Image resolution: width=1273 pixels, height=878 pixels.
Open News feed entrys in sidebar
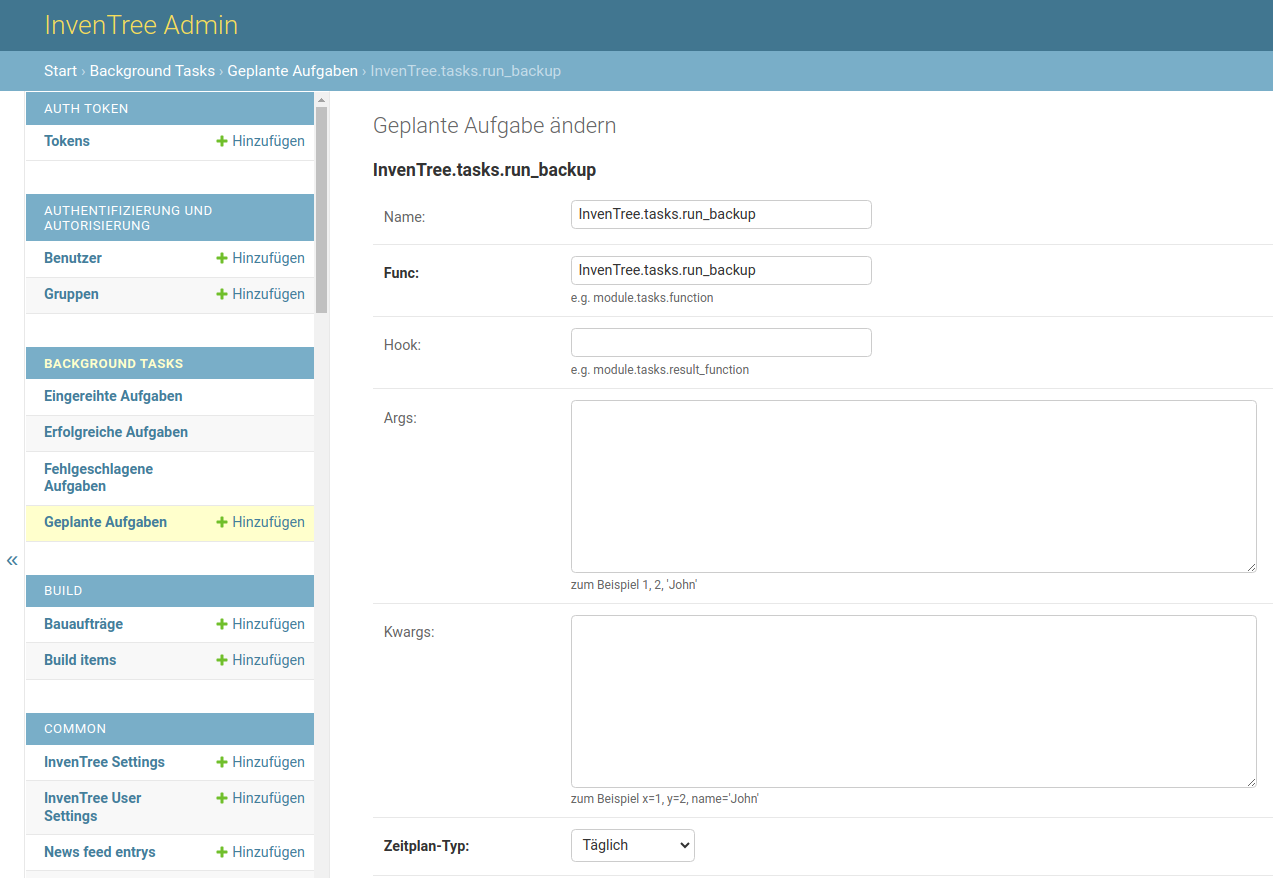pyautogui.click(x=100, y=852)
